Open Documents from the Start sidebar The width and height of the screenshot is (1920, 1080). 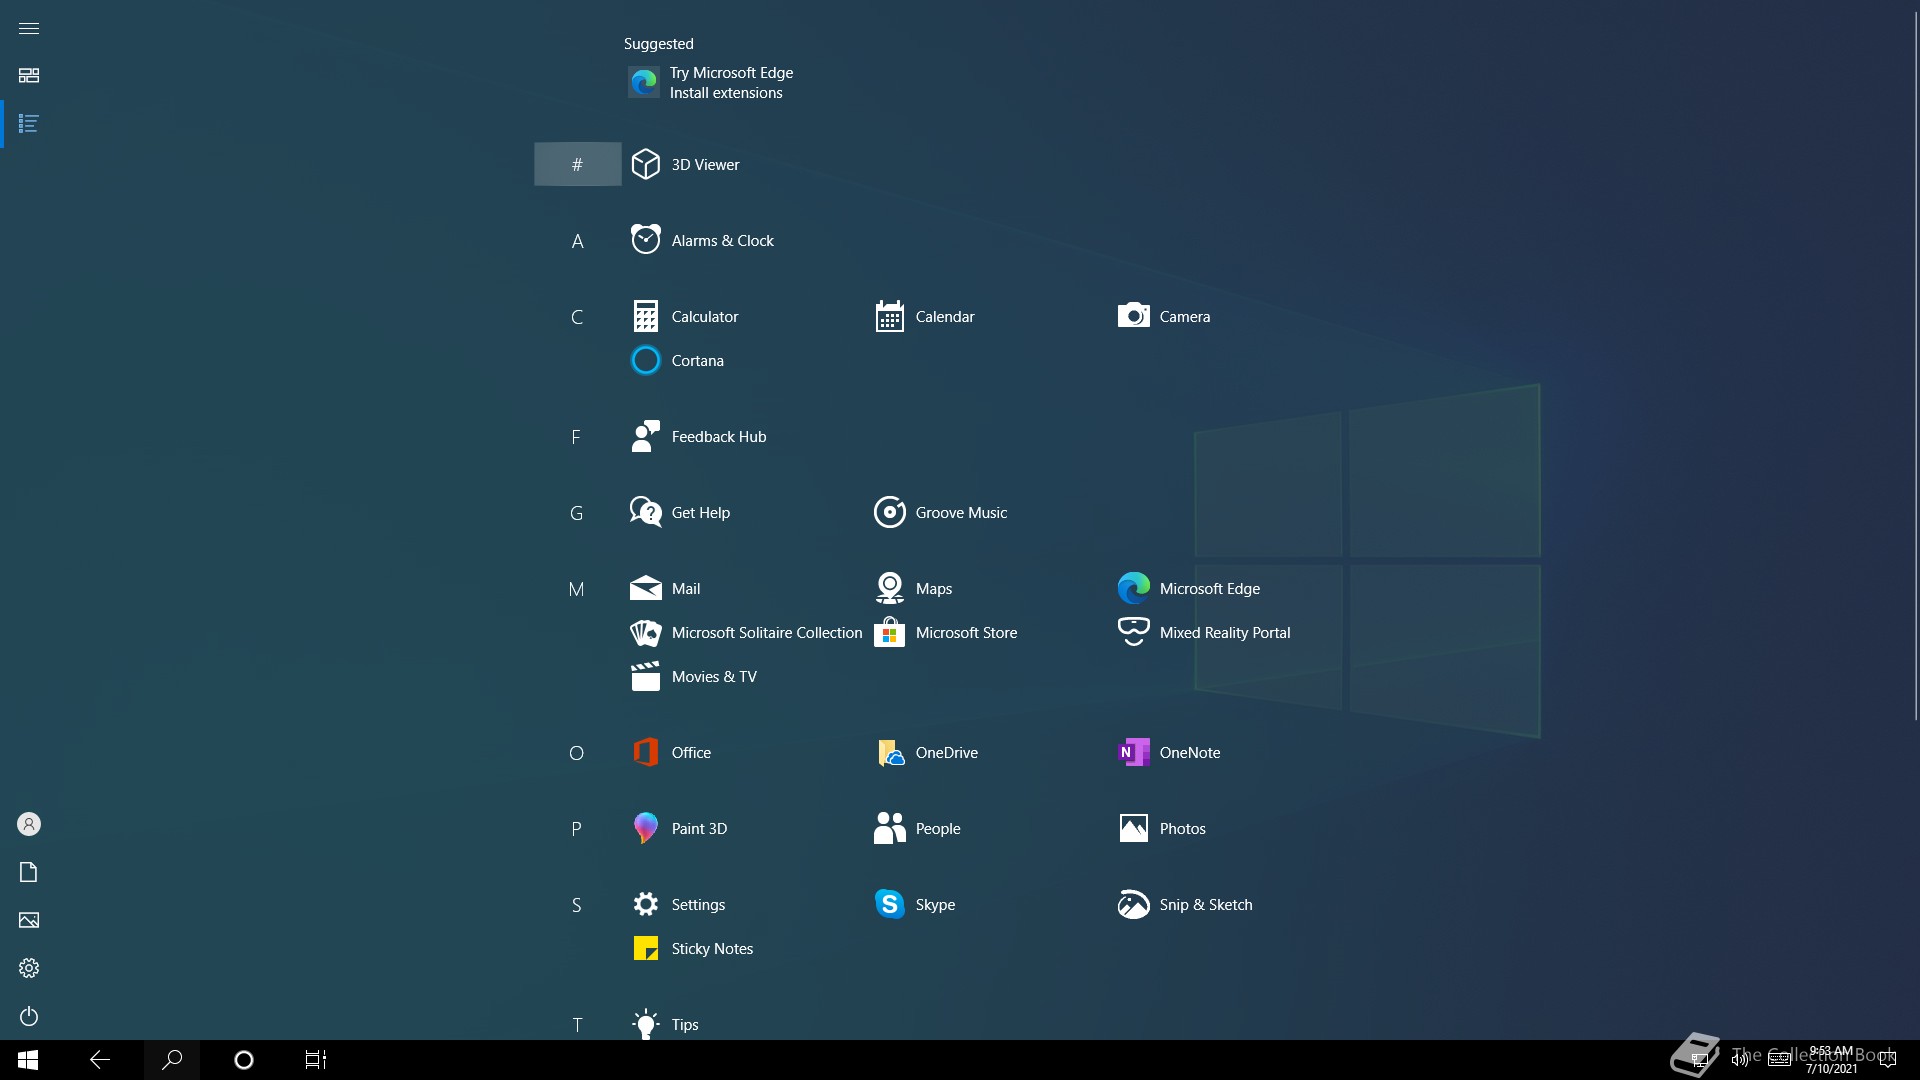tap(29, 872)
